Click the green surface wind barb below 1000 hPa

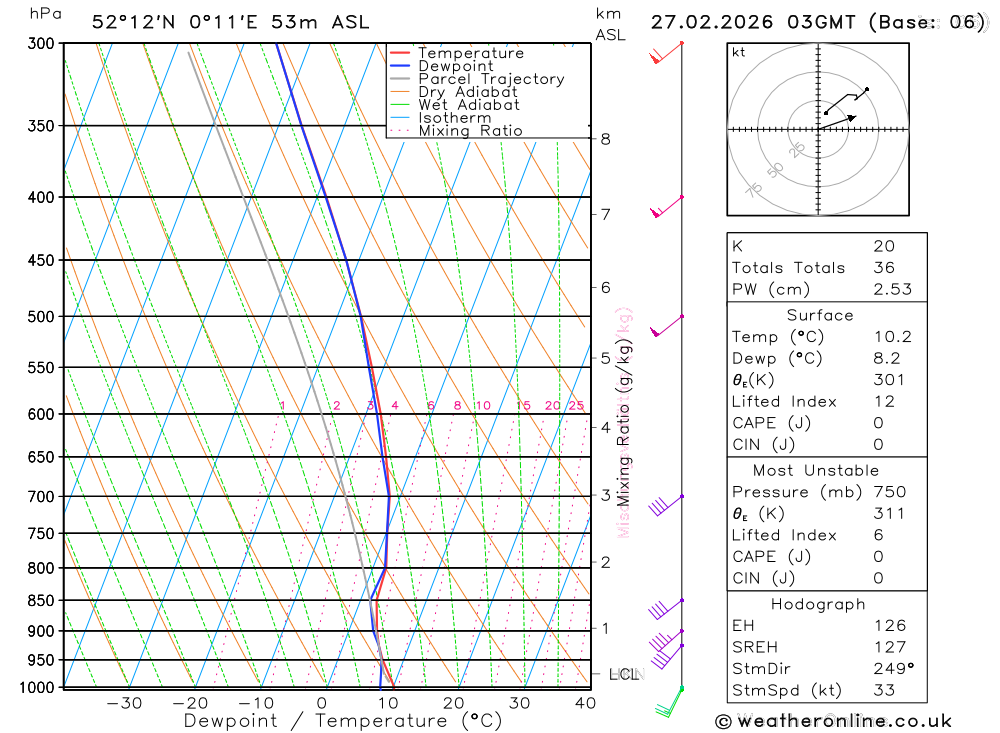click(x=670, y=702)
